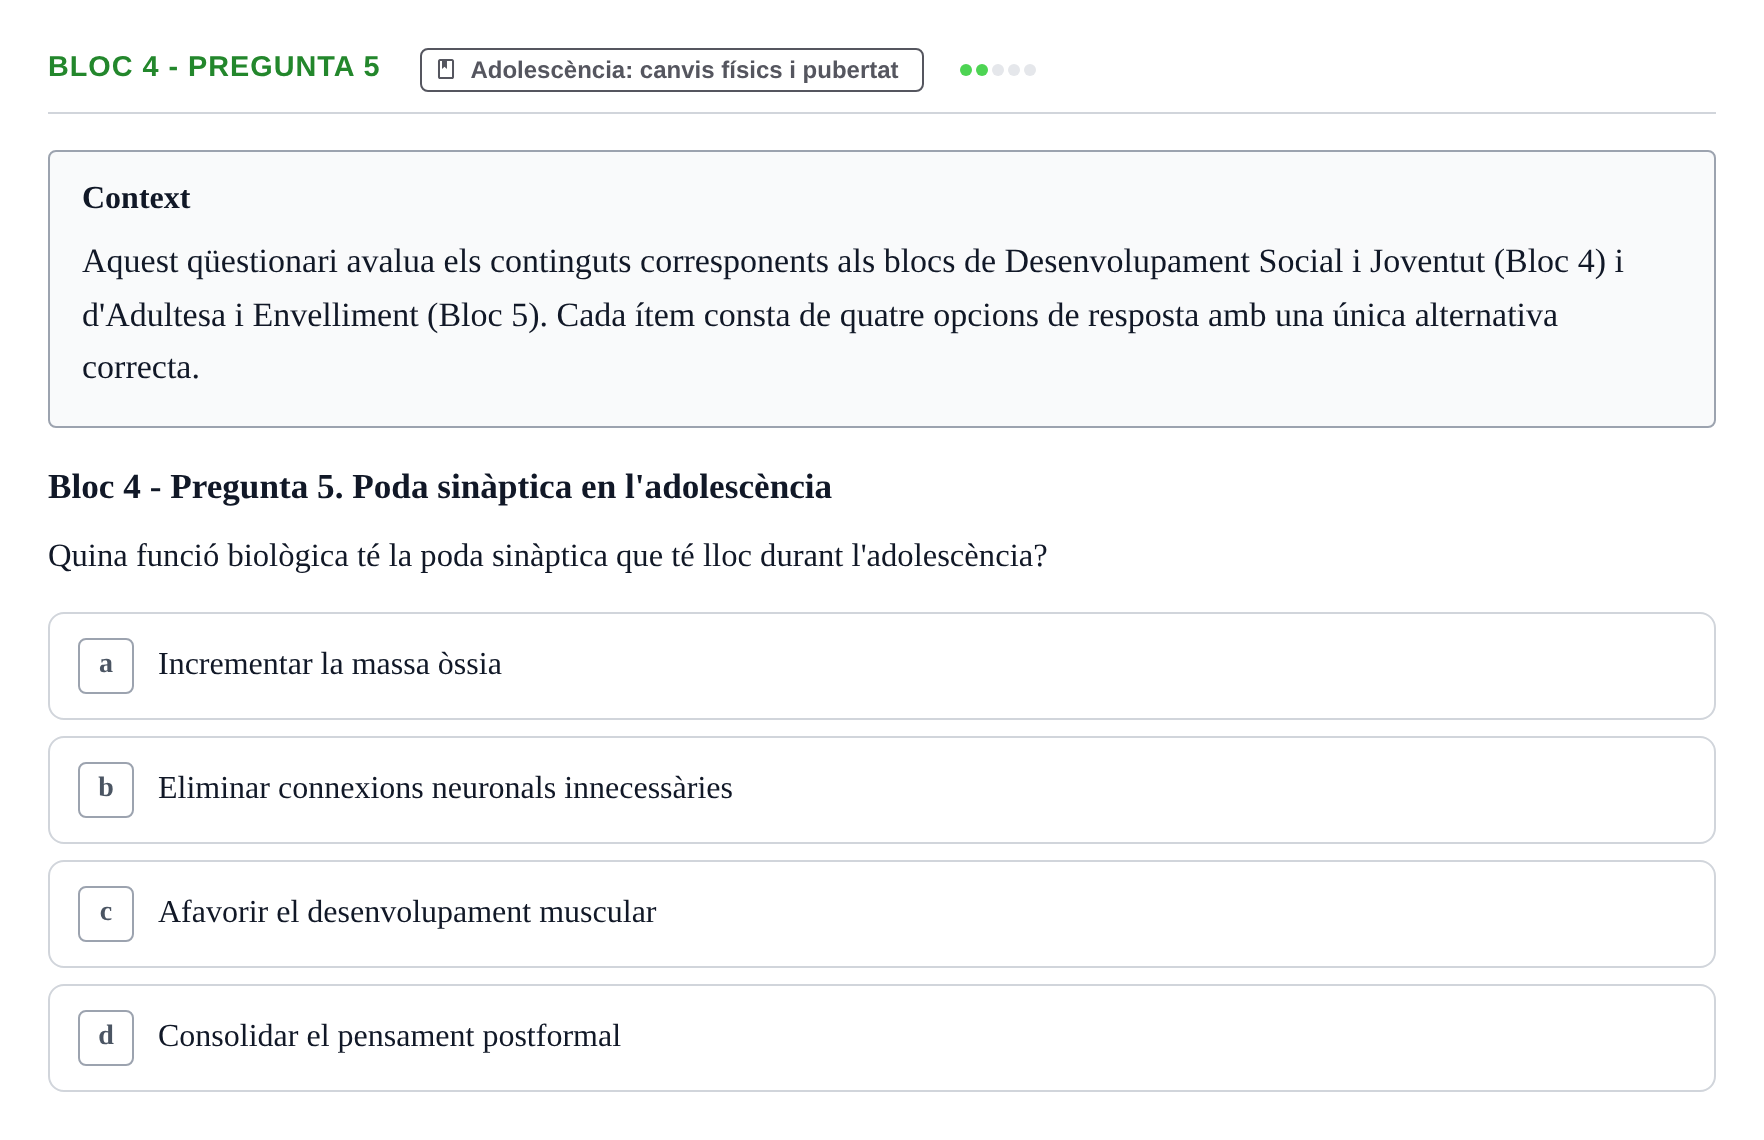The height and width of the screenshot is (1140, 1764).
Task: Select answer letter b box
Action: [106, 790]
